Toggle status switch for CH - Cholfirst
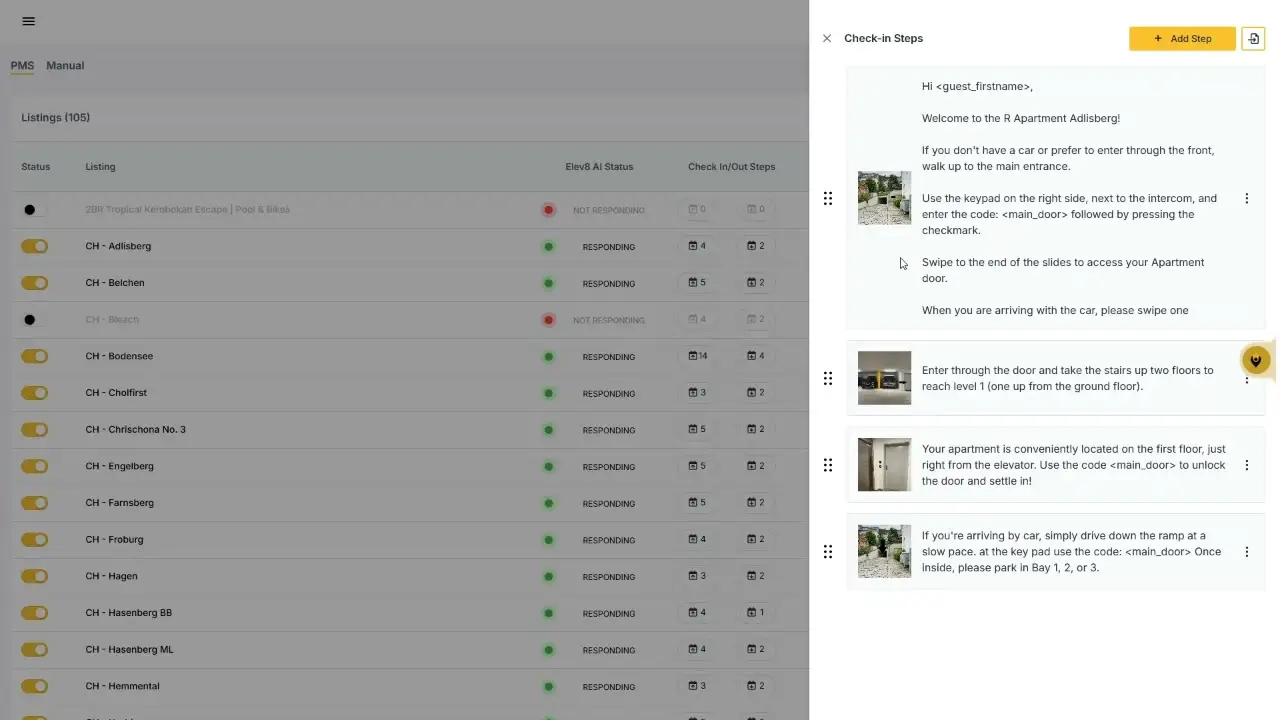Image resolution: width=1280 pixels, height=720 pixels. tap(34, 393)
